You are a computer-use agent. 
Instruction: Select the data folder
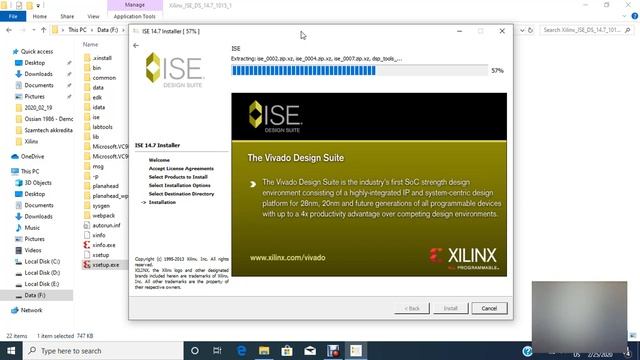[x=98, y=87]
